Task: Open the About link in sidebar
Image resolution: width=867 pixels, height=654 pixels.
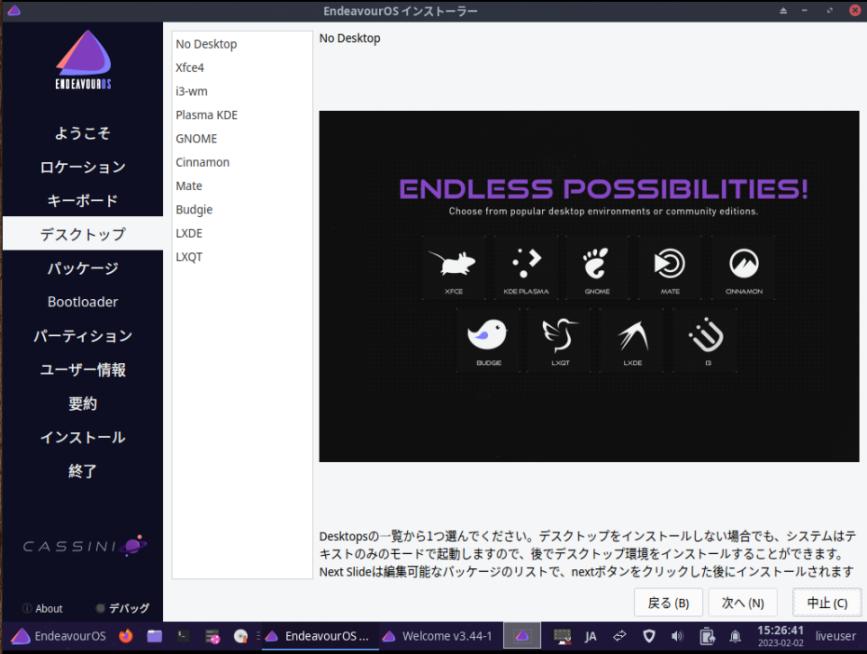Action: coord(43,609)
